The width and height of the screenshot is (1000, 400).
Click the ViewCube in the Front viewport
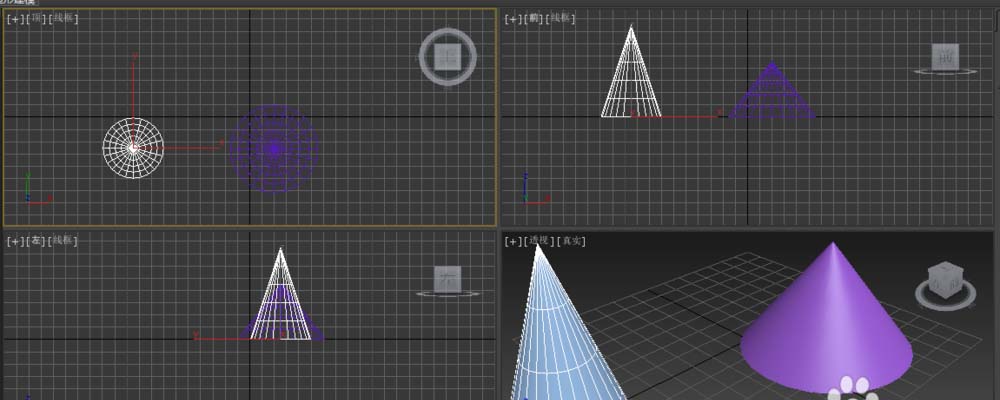945,57
